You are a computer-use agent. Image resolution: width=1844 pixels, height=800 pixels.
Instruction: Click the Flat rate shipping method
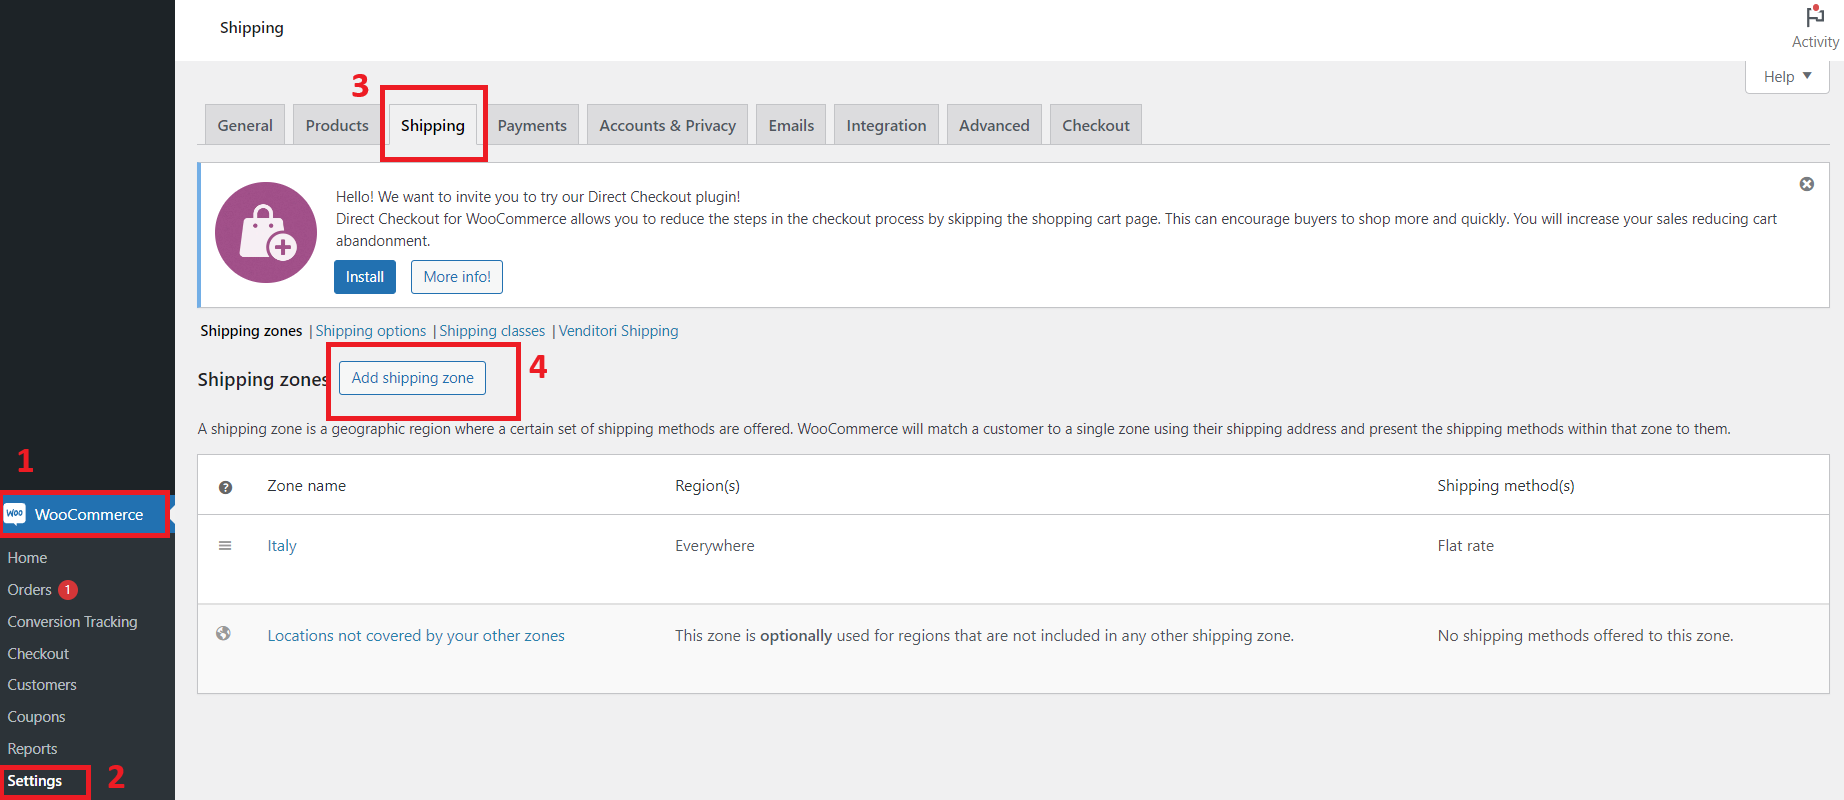pos(1466,546)
